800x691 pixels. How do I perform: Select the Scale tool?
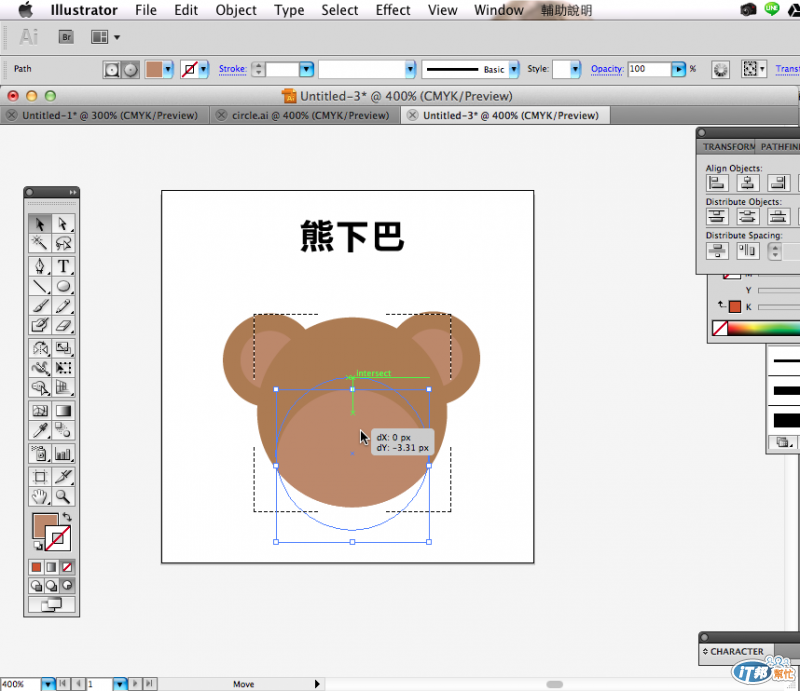click(x=63, y=348)
